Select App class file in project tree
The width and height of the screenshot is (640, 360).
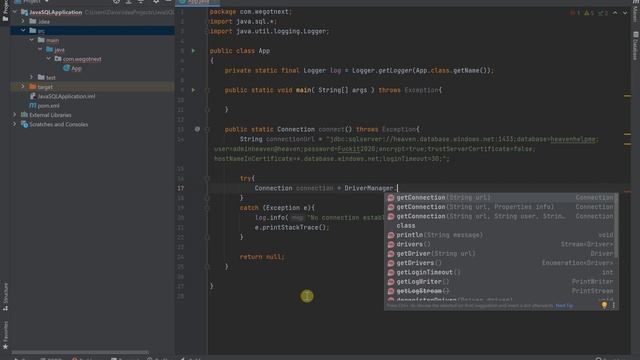click(72, 68)
